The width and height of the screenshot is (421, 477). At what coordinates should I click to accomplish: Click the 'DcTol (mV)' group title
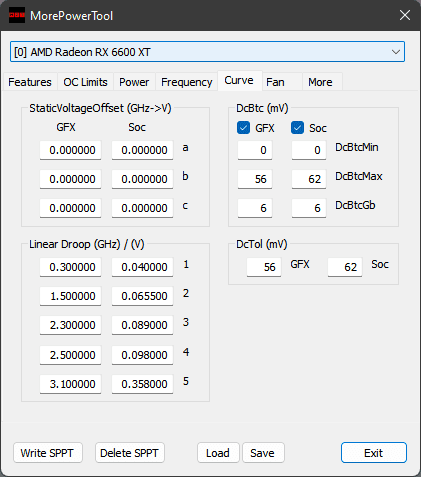(262, 244)
